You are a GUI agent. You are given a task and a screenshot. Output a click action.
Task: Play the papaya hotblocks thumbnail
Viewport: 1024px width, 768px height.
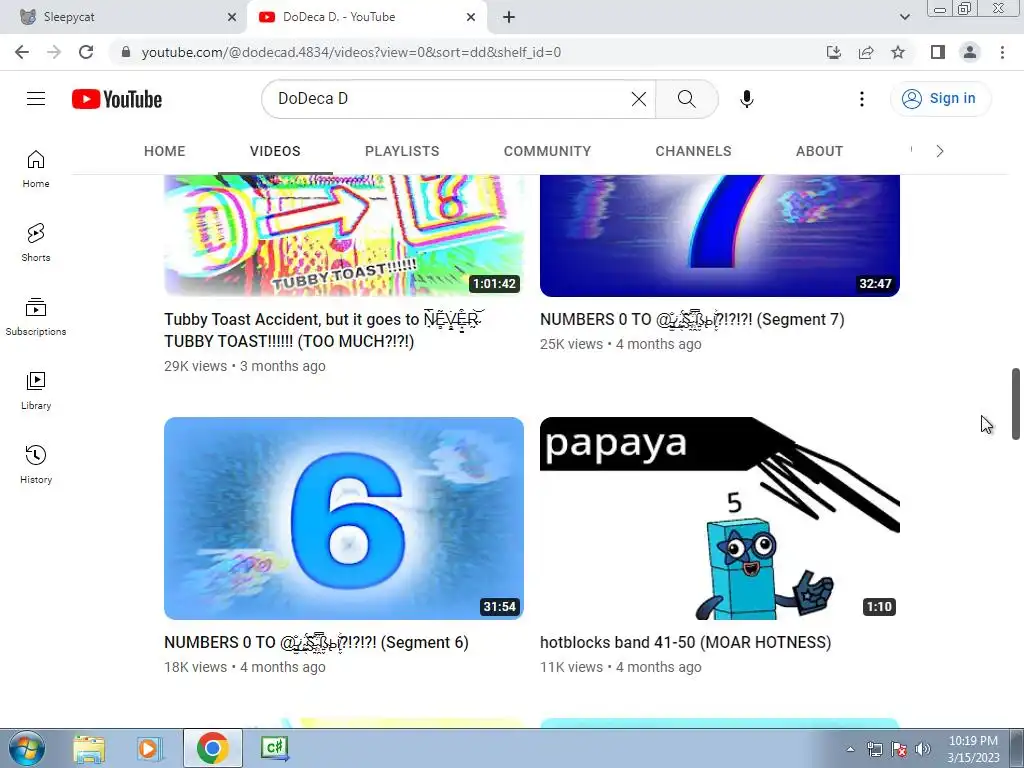tap(720, 519)
